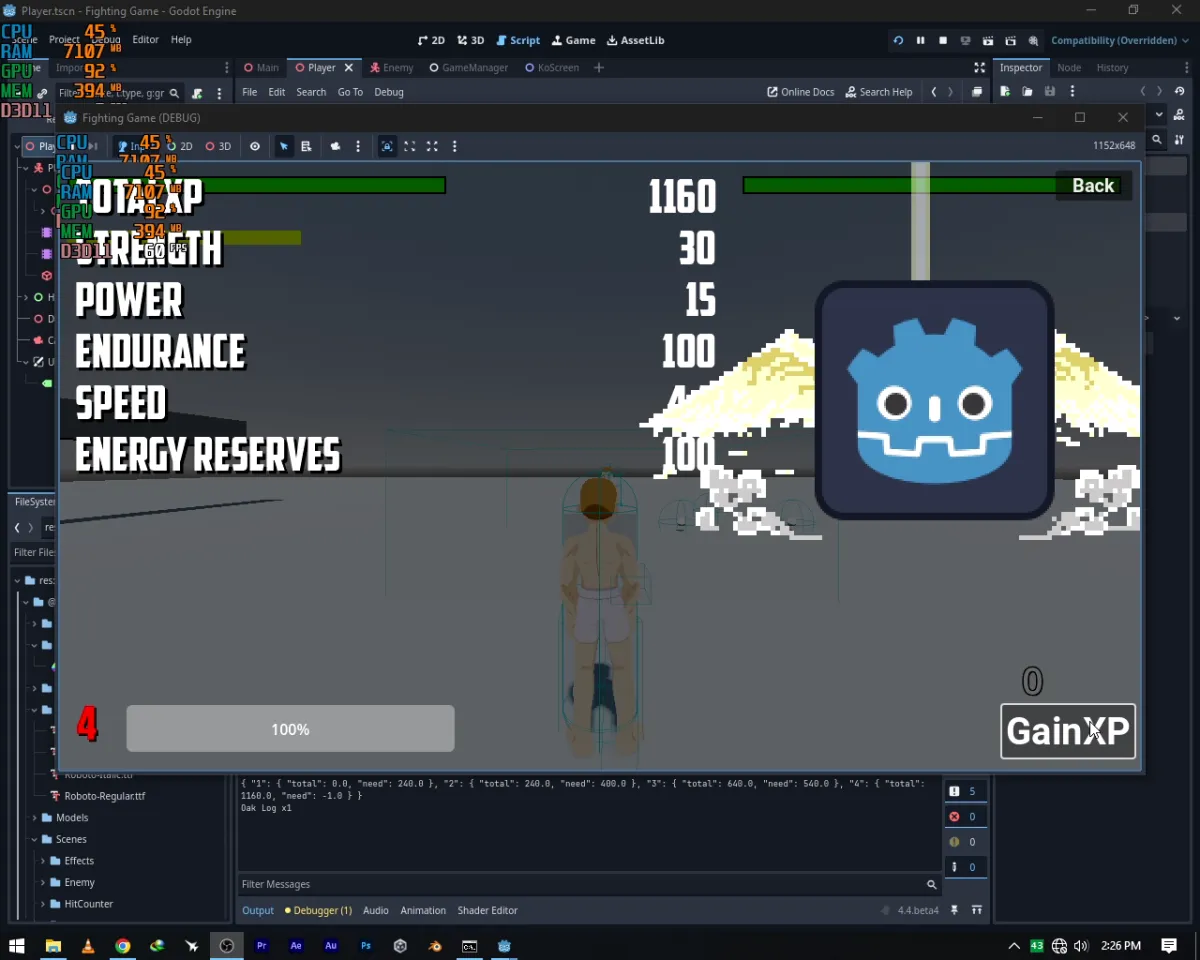Image resolution: width=1200 pixels, height=960 pixels.
Task: Open the Shader Editor panel
Action: (488, 910)
